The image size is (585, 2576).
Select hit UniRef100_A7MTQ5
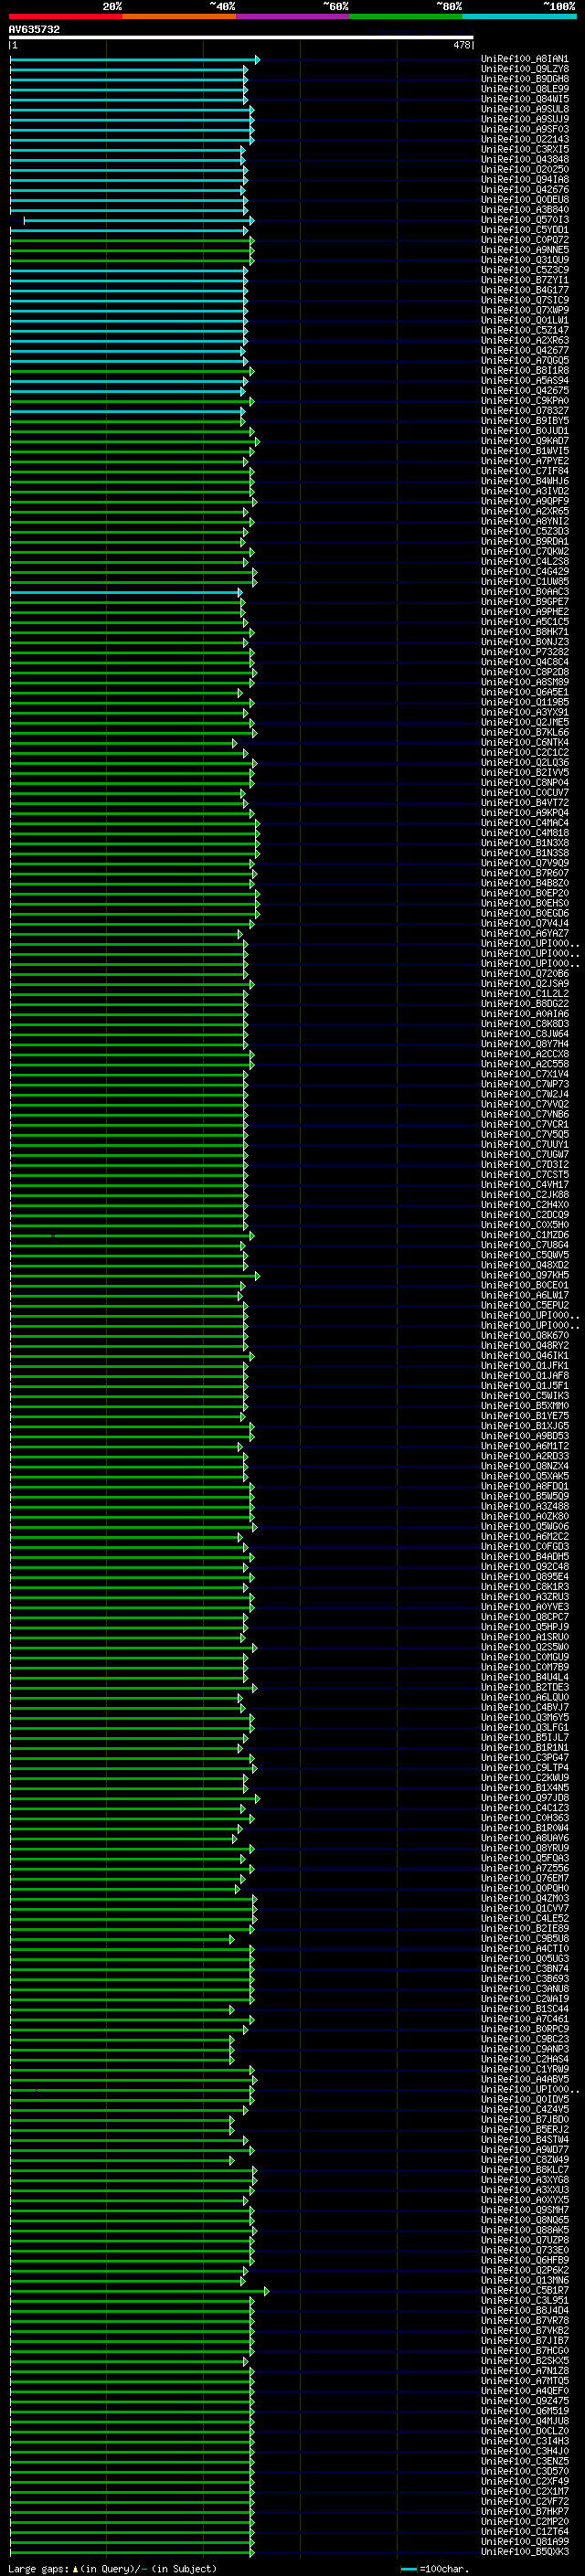pos(525,2381)
